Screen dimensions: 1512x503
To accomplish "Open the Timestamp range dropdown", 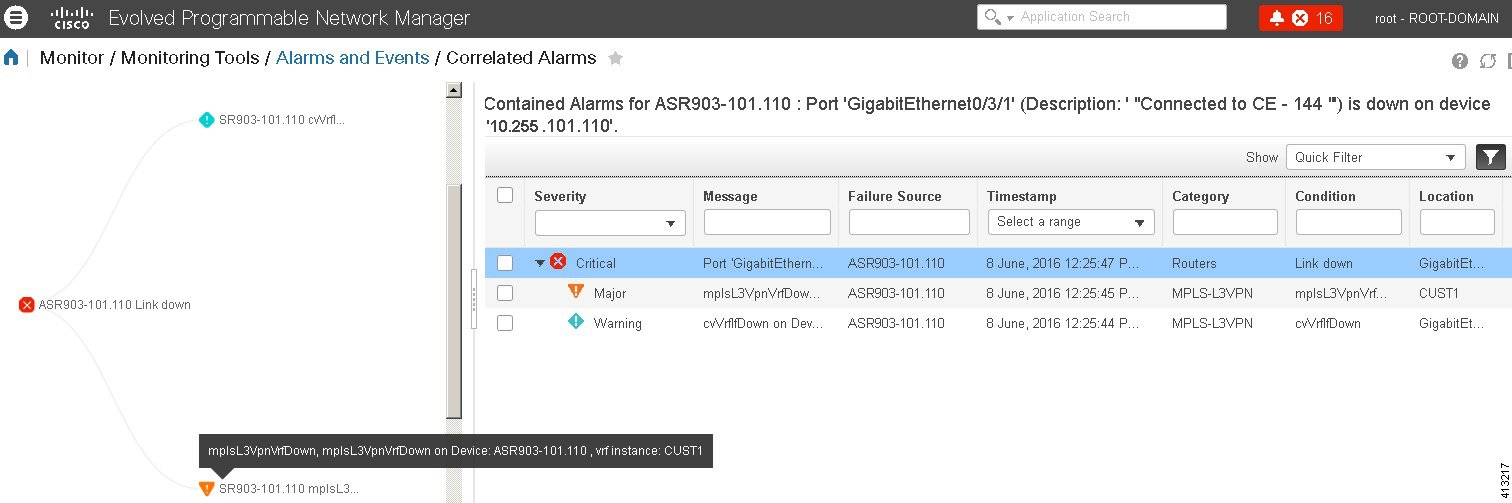I will (1070, 222).
